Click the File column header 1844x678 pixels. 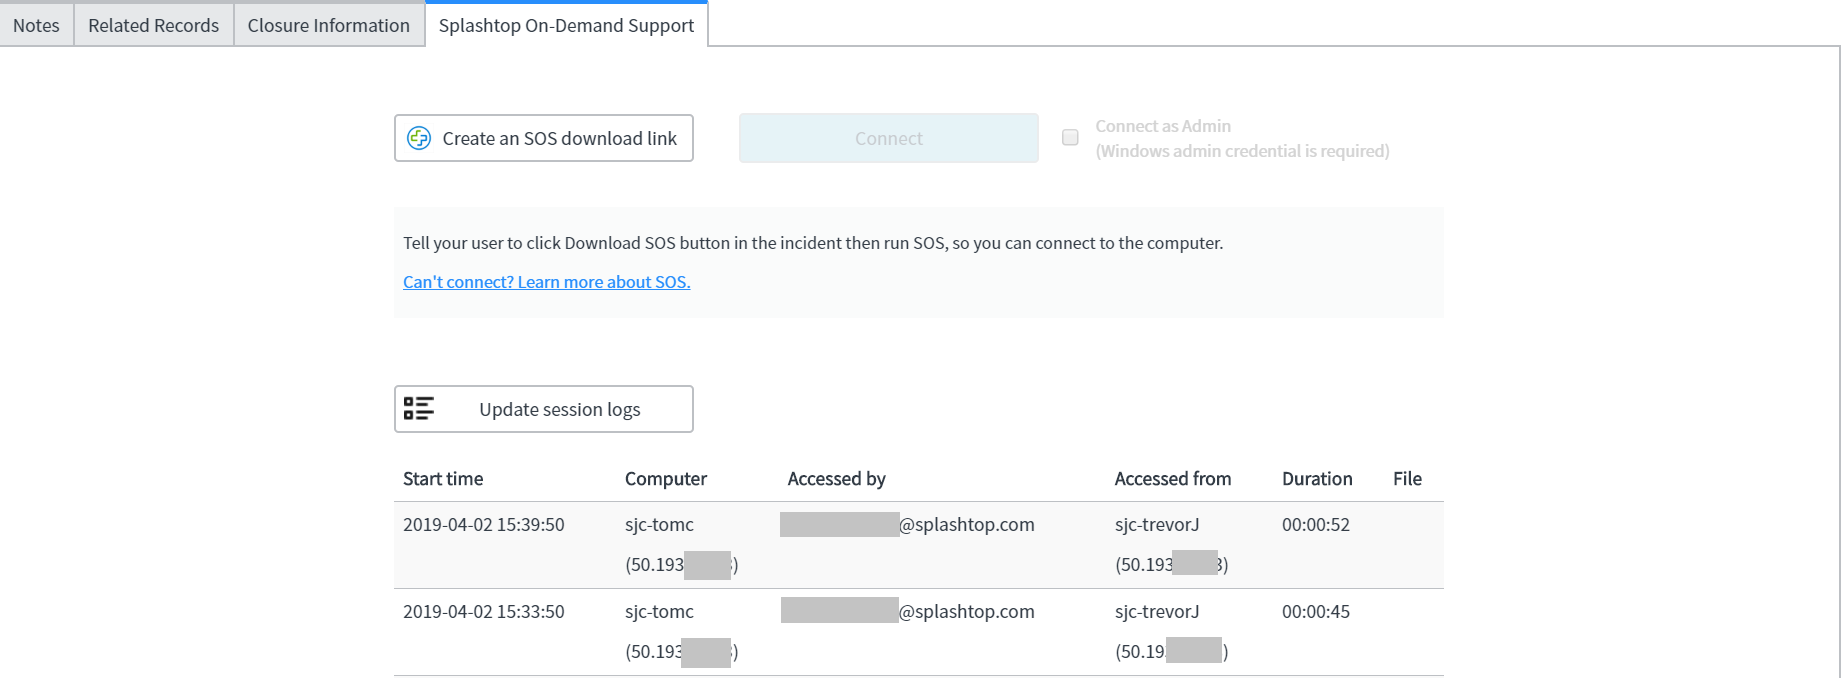1407,479
